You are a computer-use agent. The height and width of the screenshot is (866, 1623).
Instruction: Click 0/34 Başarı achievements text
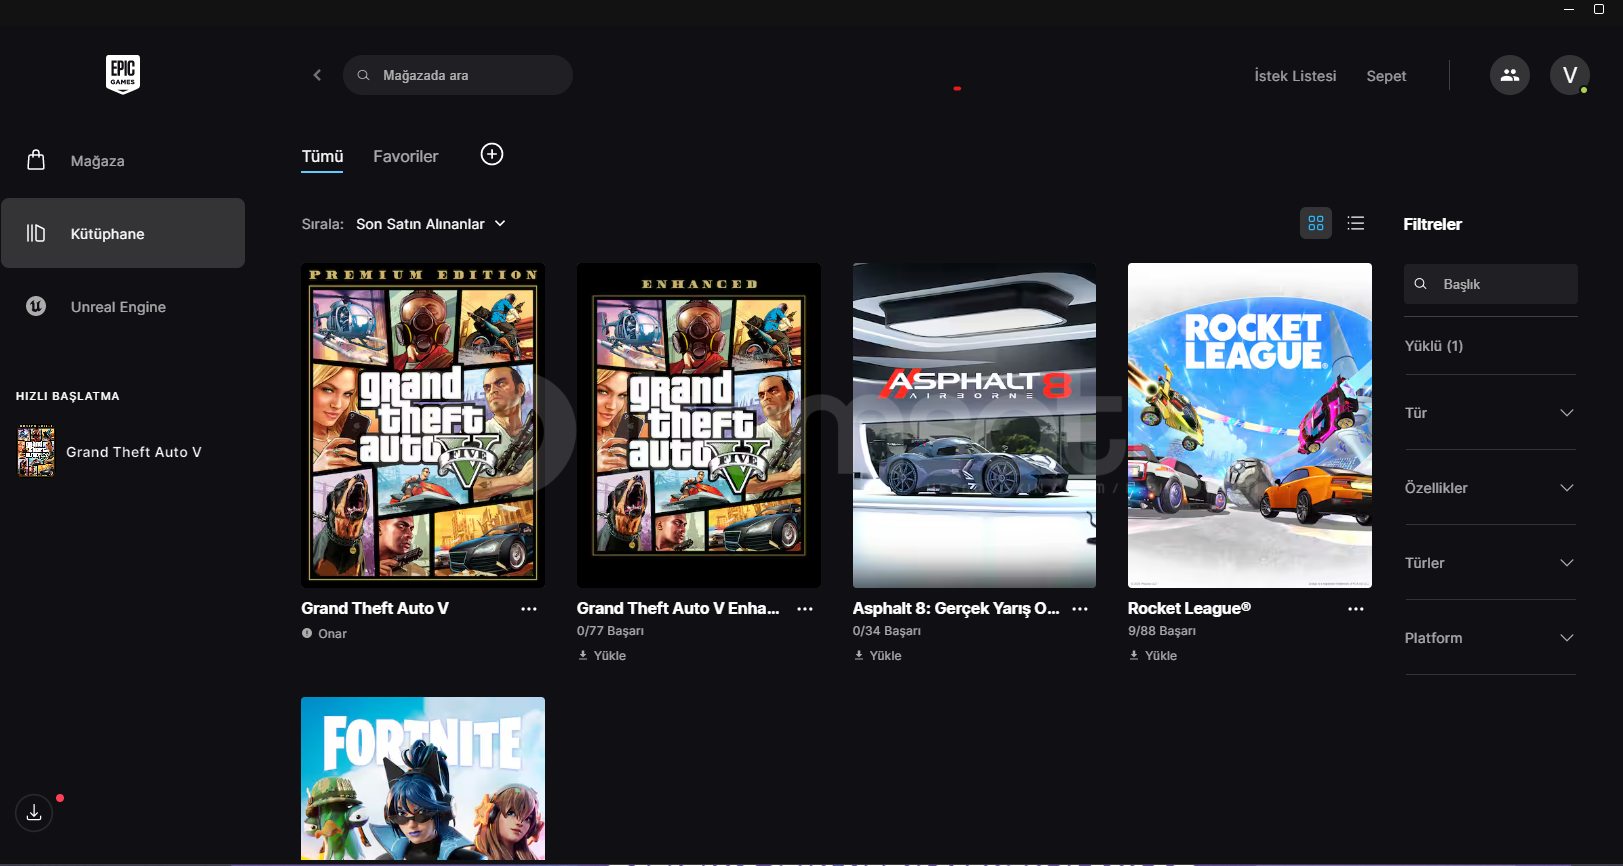coord(887,631)
